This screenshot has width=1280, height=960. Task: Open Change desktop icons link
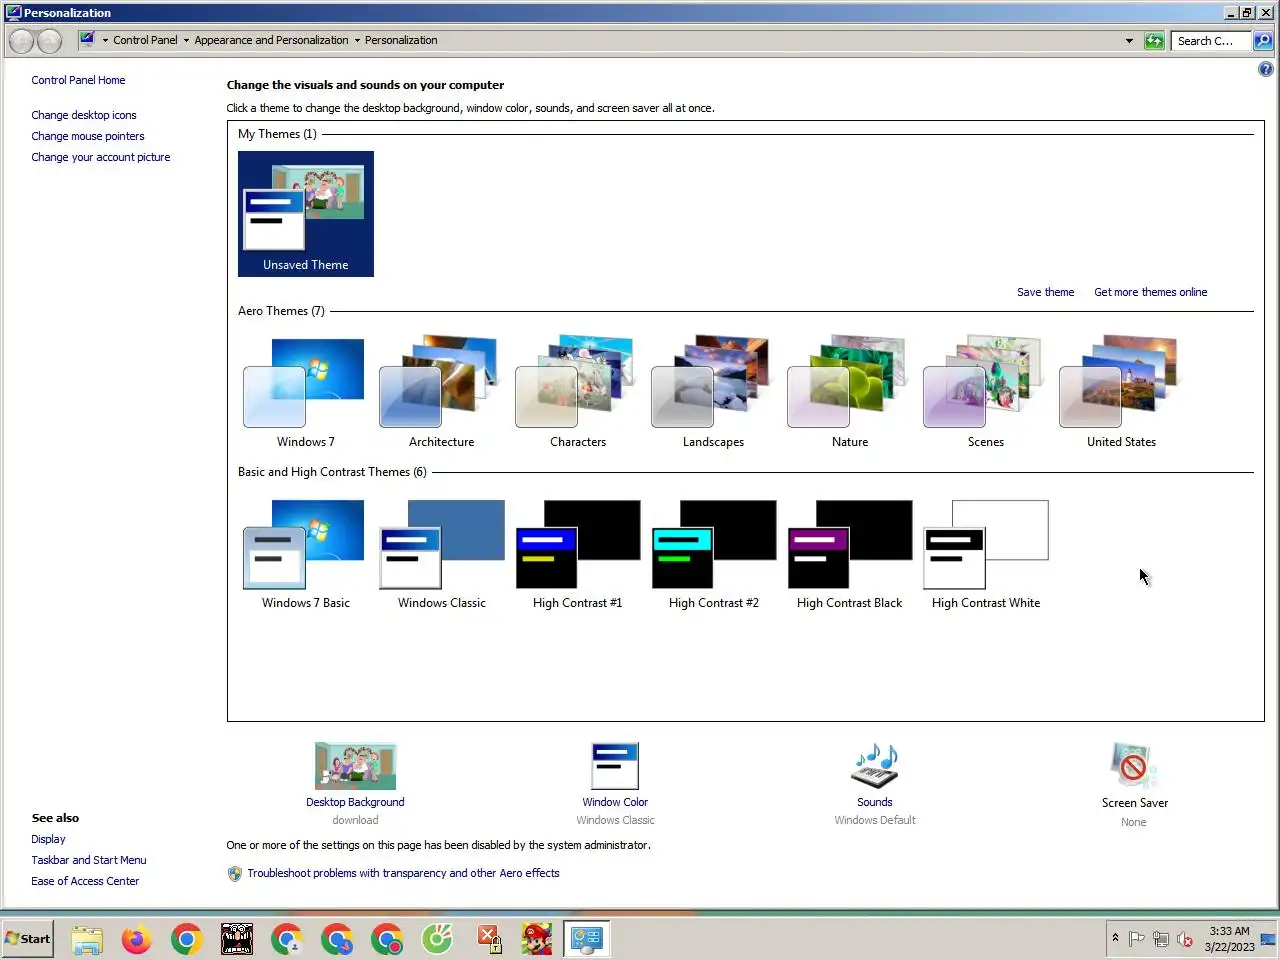84,115
